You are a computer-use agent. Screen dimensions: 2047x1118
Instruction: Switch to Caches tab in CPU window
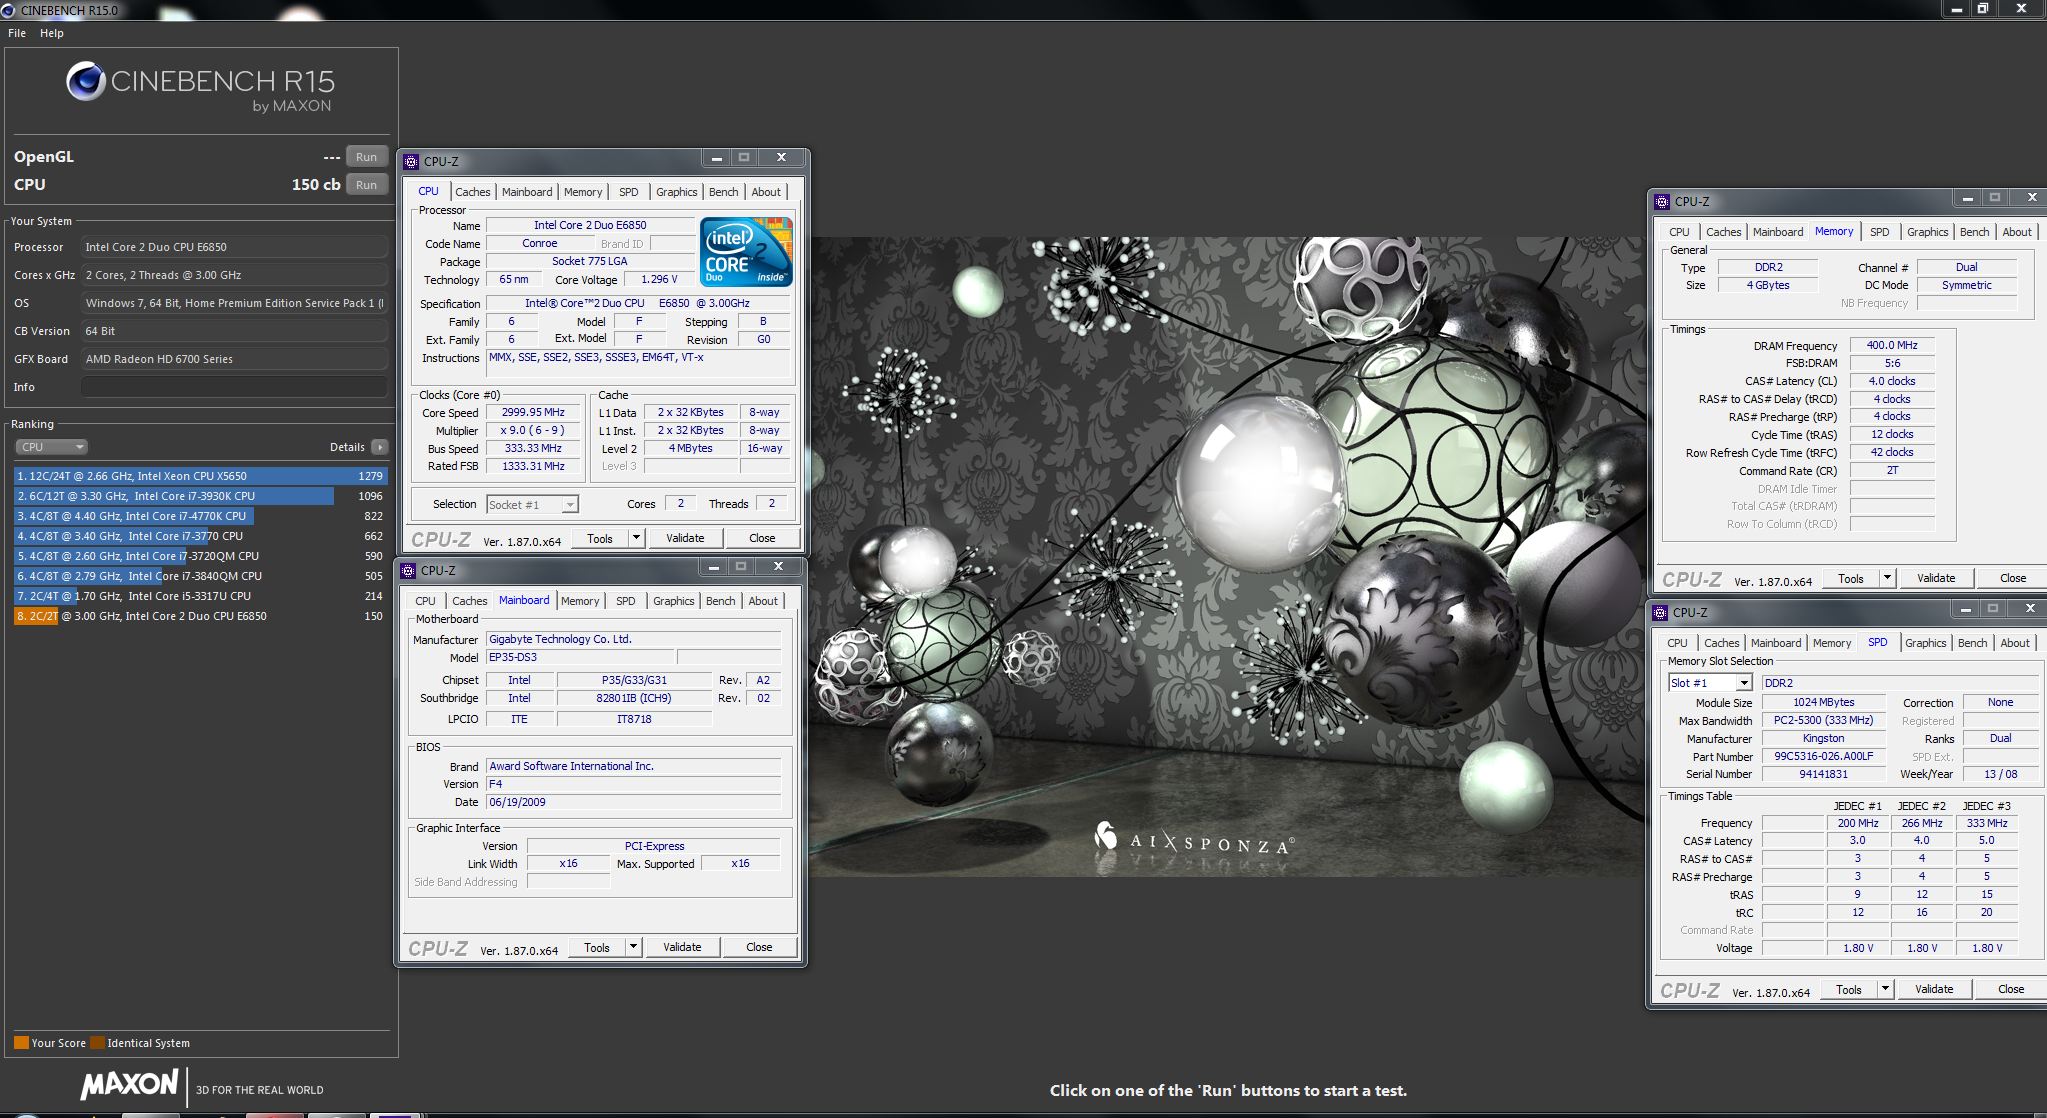click(x=473, y=192)
